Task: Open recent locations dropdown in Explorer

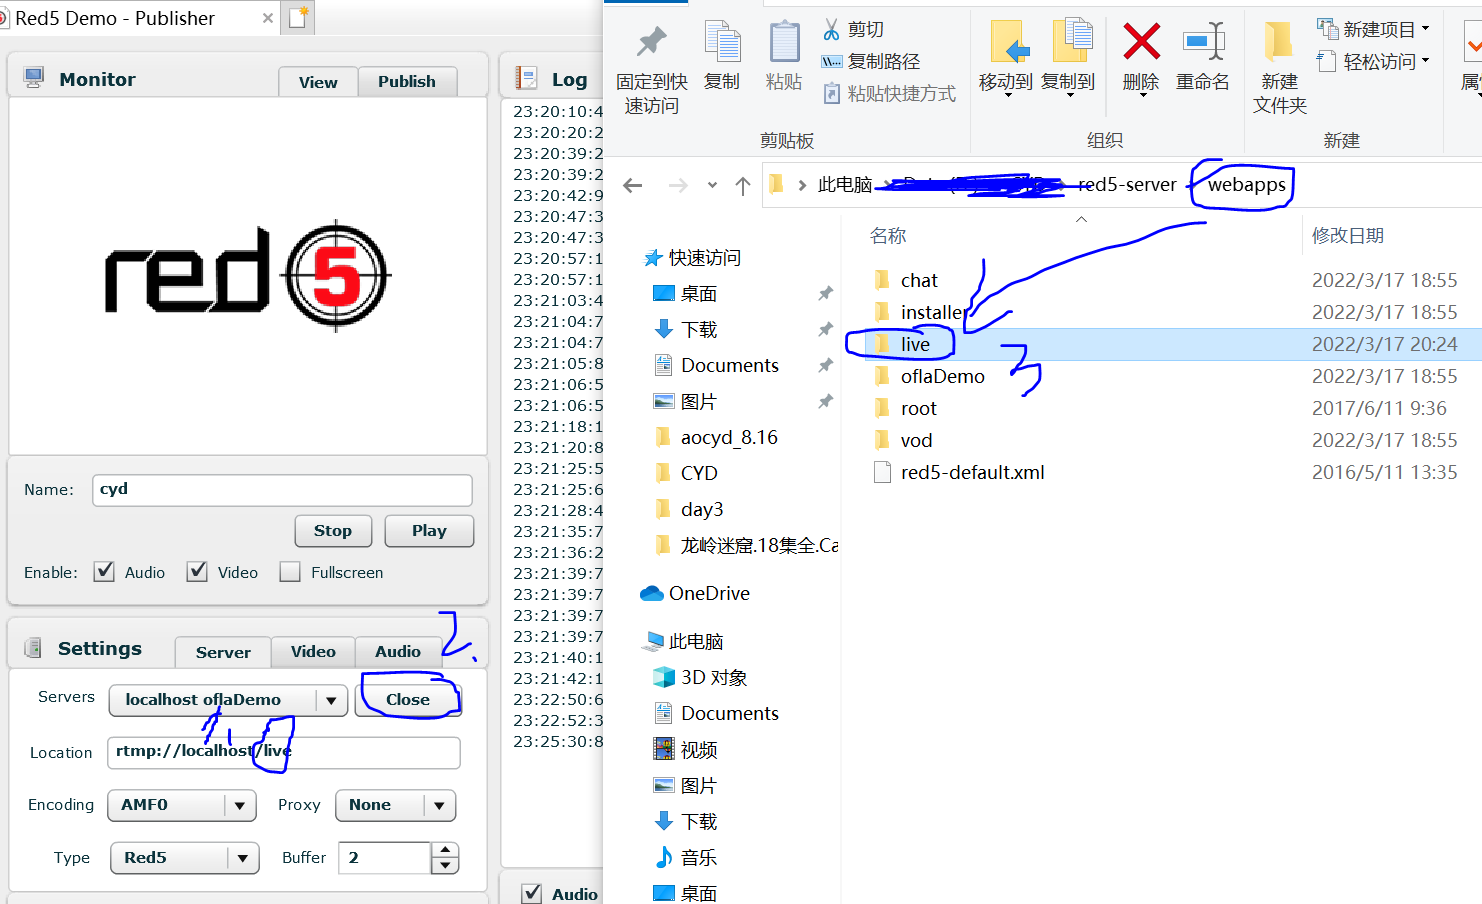Action: click(712, 185)
